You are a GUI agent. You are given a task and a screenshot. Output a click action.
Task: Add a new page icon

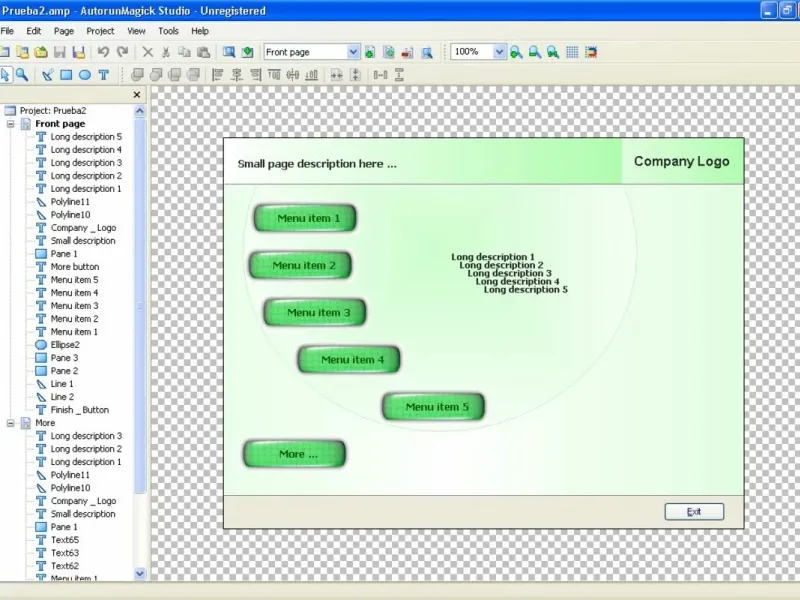click(370, 52)
